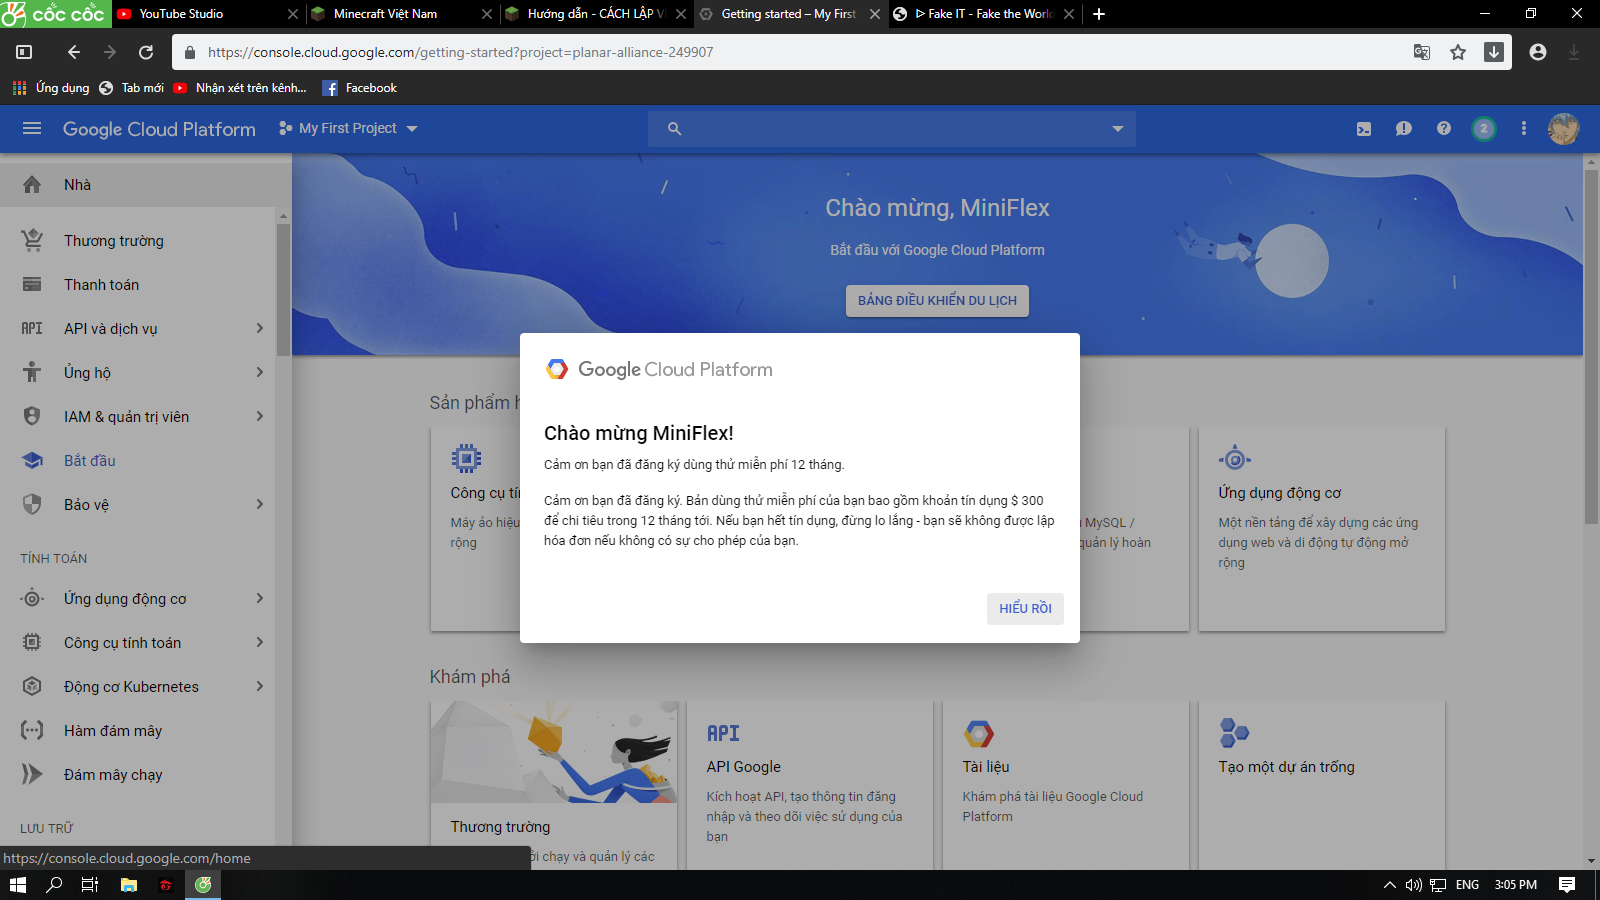Click the Công cụ tính toán chip icon
The width and height of the screenshot is (1600, 900).
[x=32, y=642]
